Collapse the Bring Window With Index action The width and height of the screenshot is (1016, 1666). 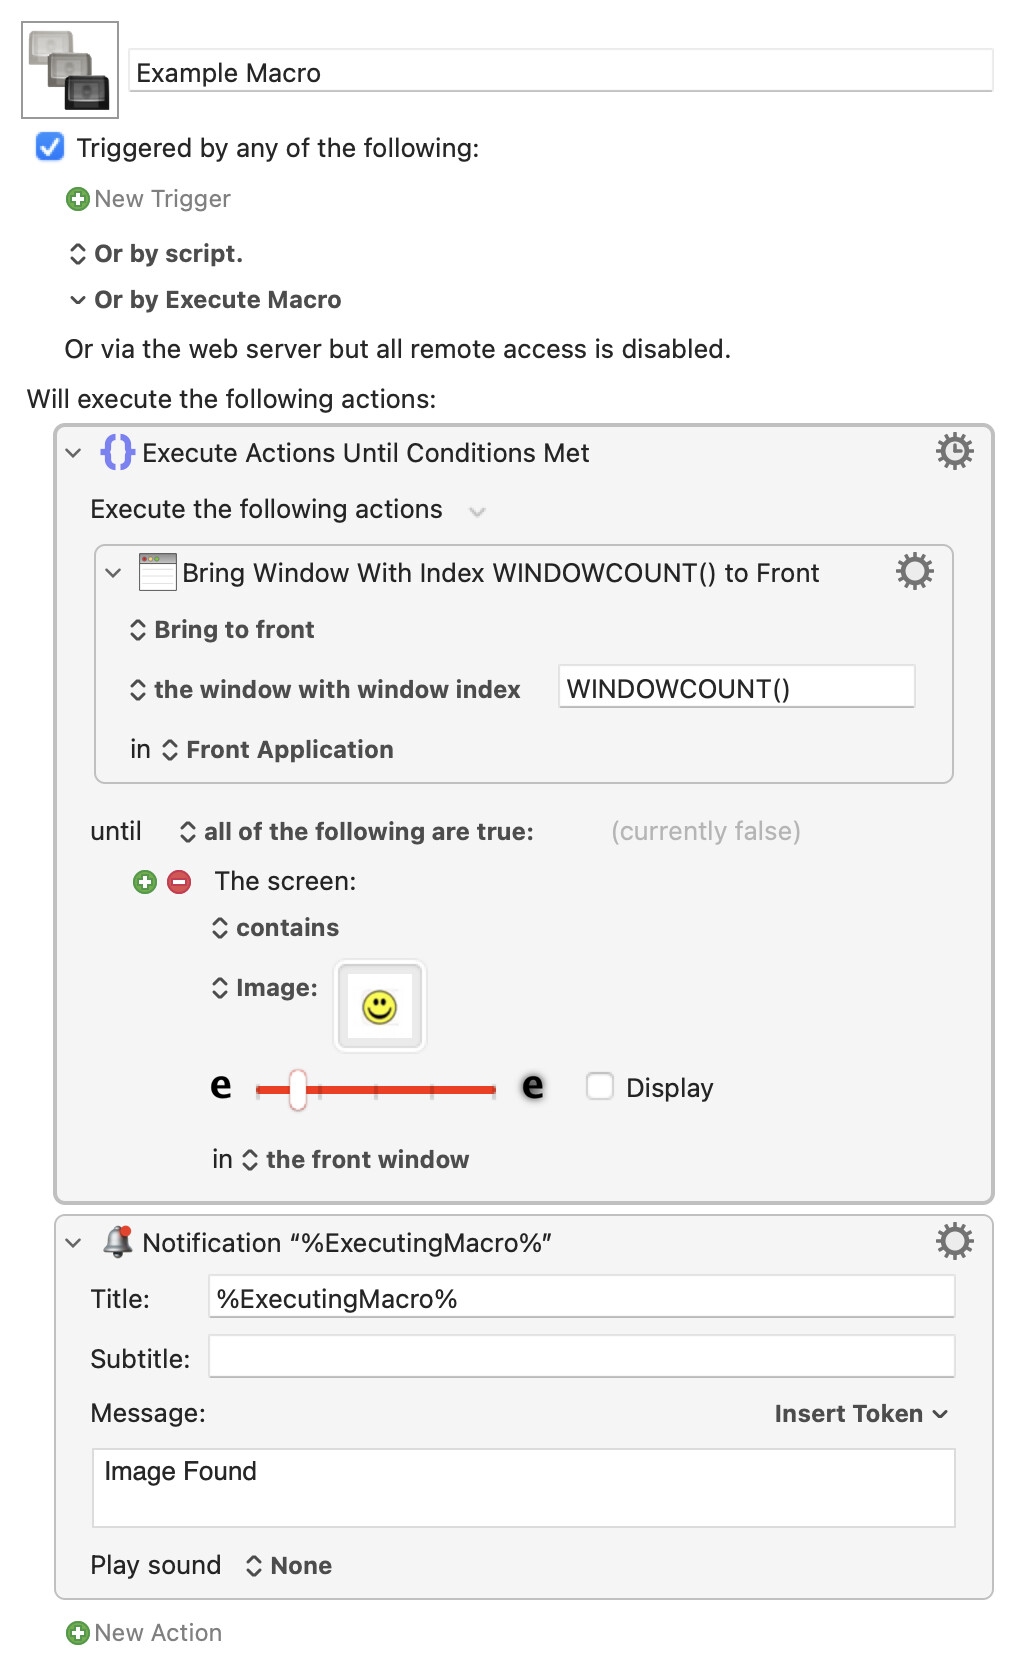click(113, 573)
